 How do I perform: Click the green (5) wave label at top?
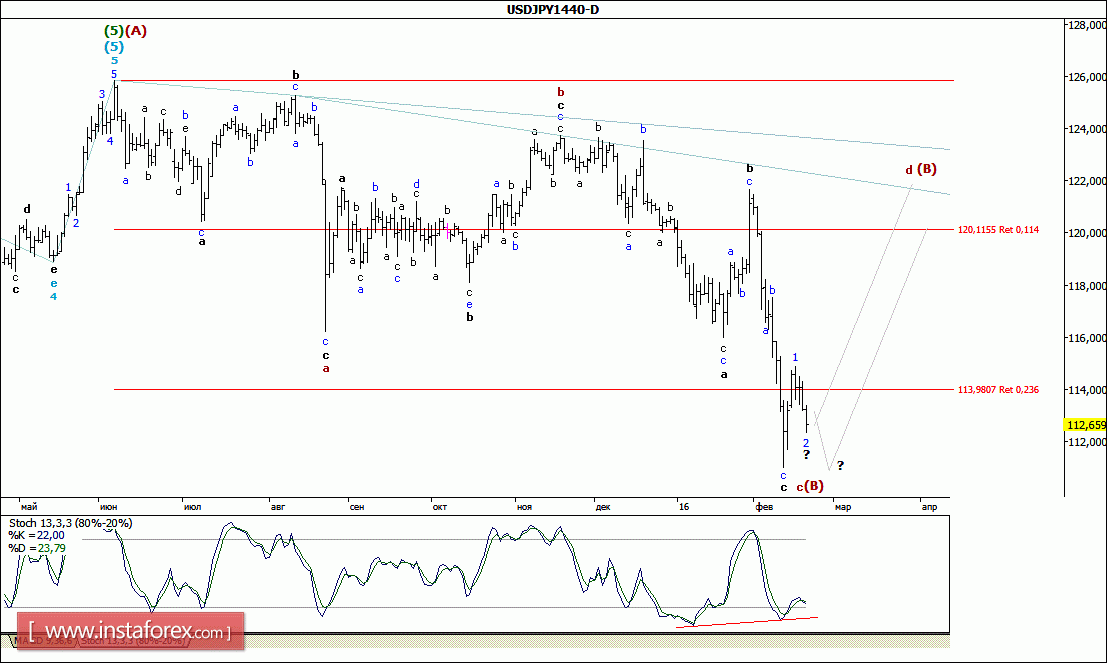(115, 31)
